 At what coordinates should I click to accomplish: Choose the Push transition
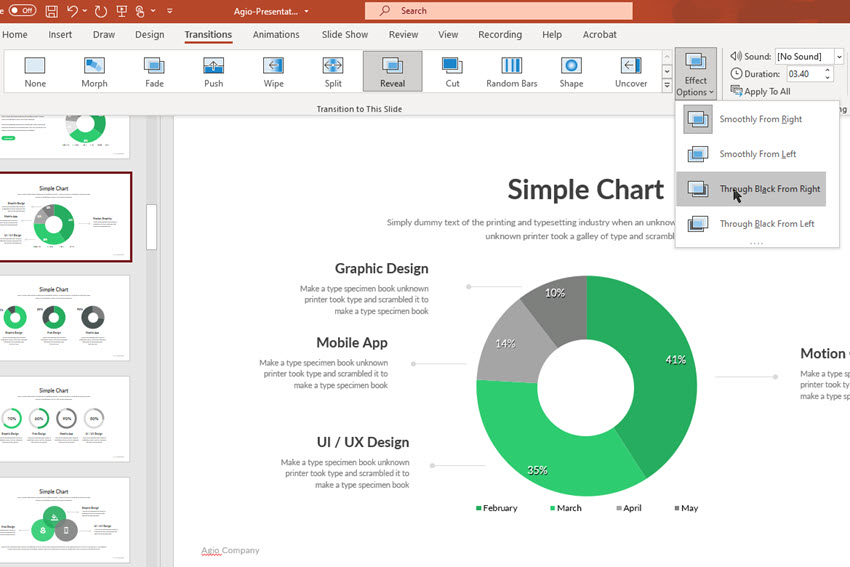click(x=214, y=72)
